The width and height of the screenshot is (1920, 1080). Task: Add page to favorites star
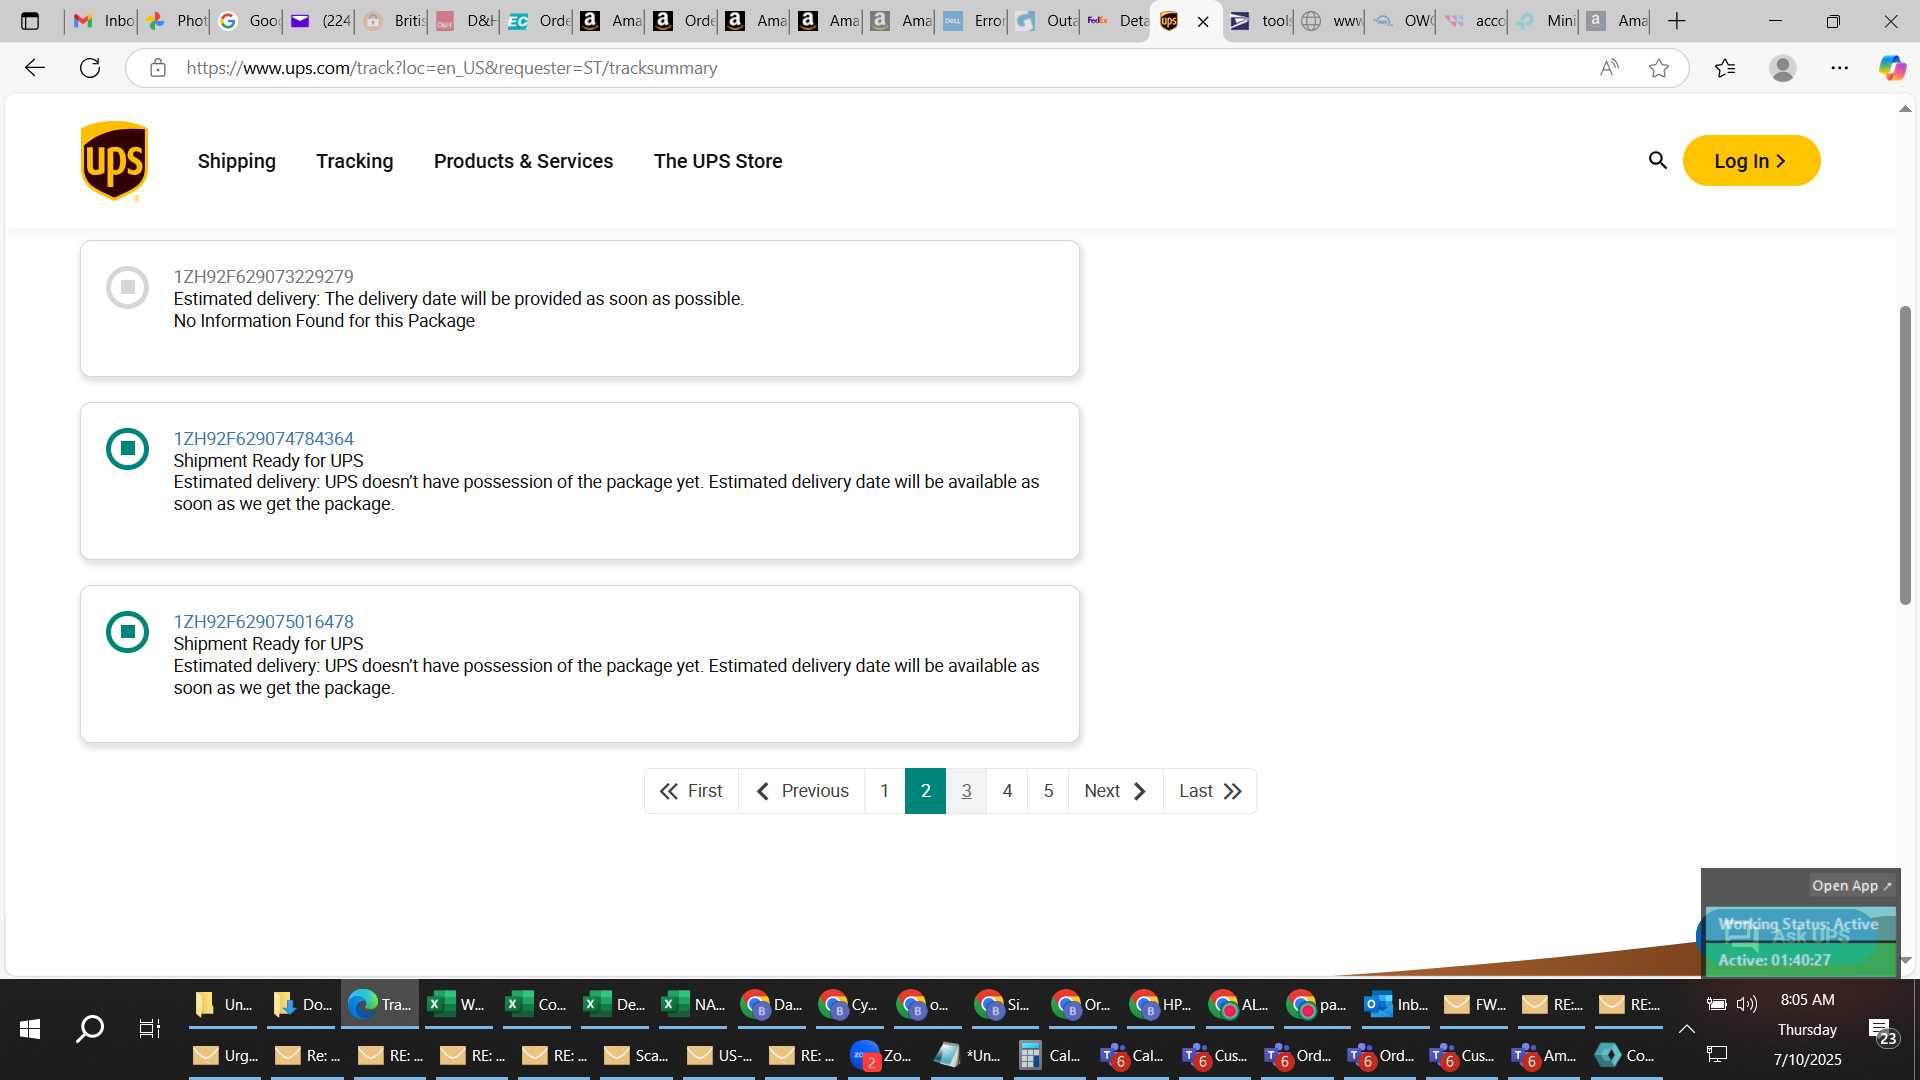(x=1659, y=68)
